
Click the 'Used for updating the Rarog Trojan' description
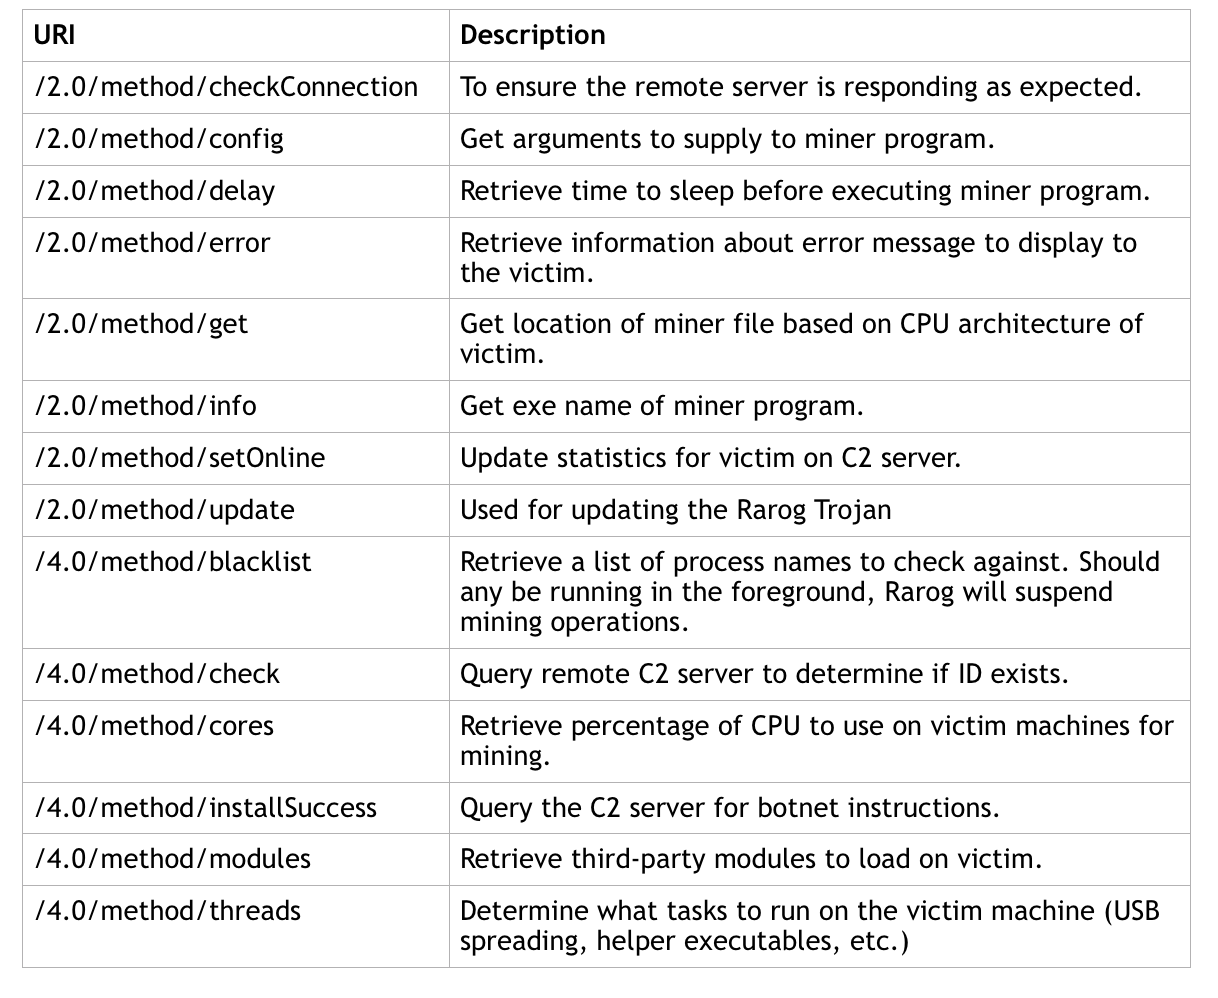675,510
